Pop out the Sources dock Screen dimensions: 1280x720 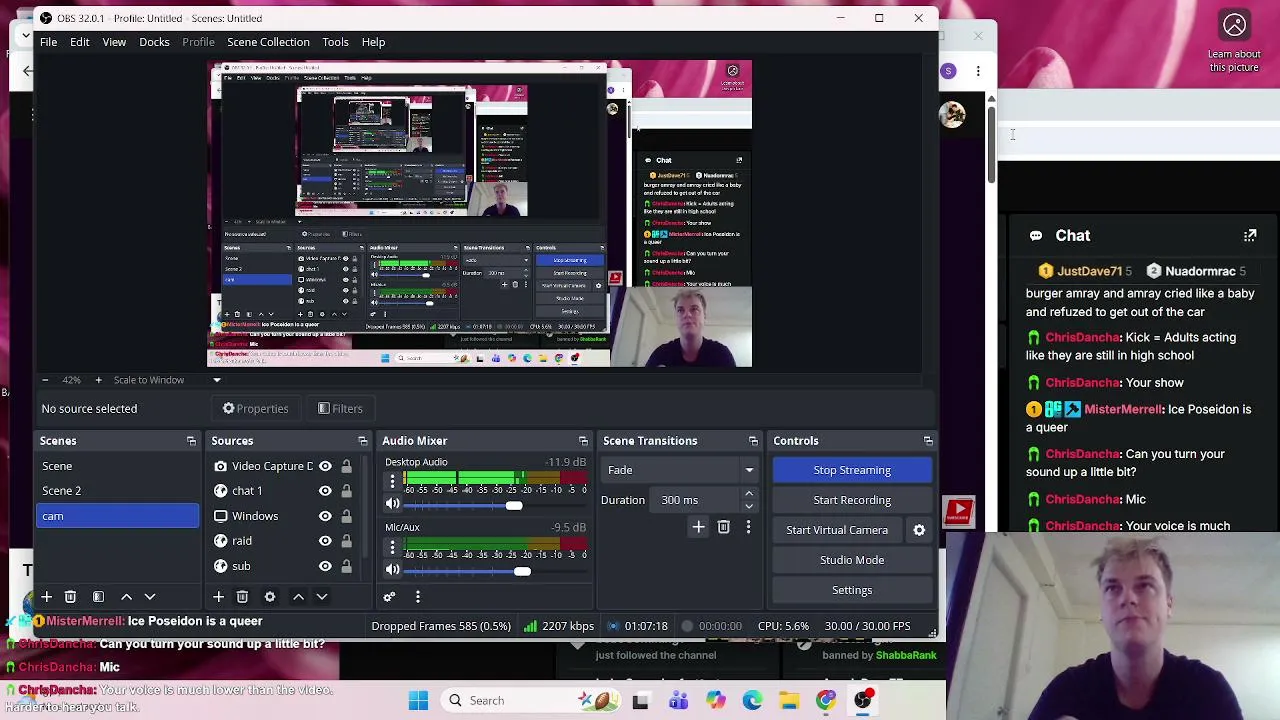(363, 441)
